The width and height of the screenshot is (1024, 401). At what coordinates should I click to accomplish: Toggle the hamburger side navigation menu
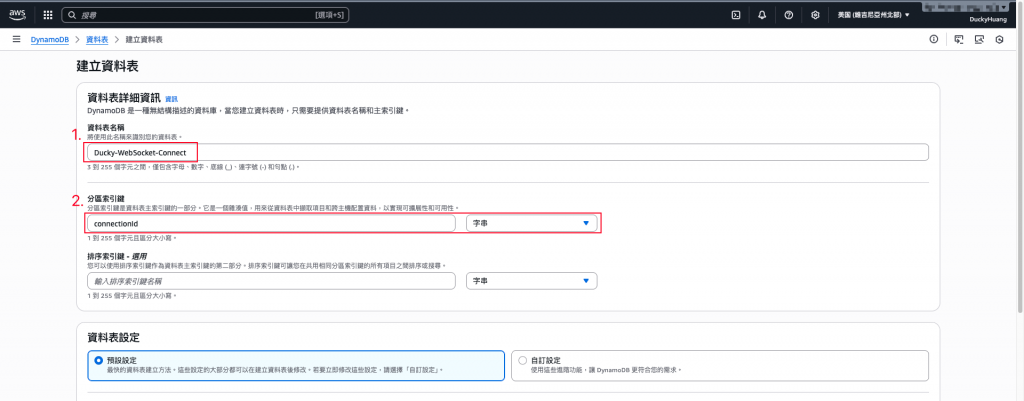(16, 39)
